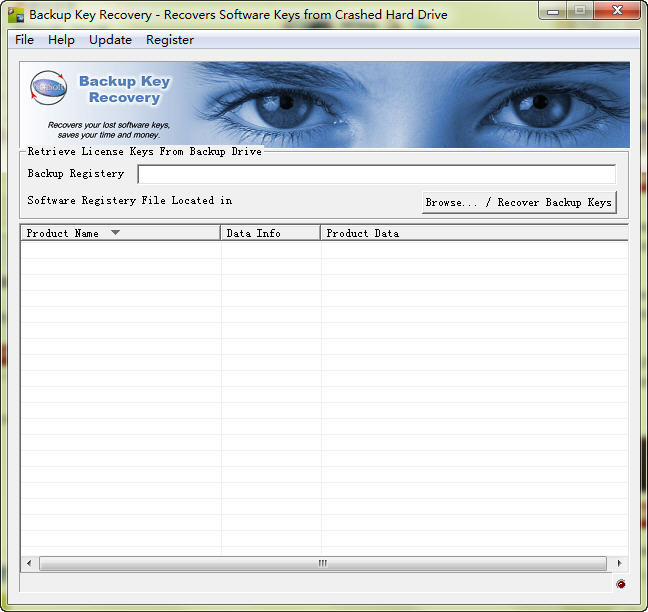Click the Product Data column header
The image size is (648, 612).
coord(474,233)
